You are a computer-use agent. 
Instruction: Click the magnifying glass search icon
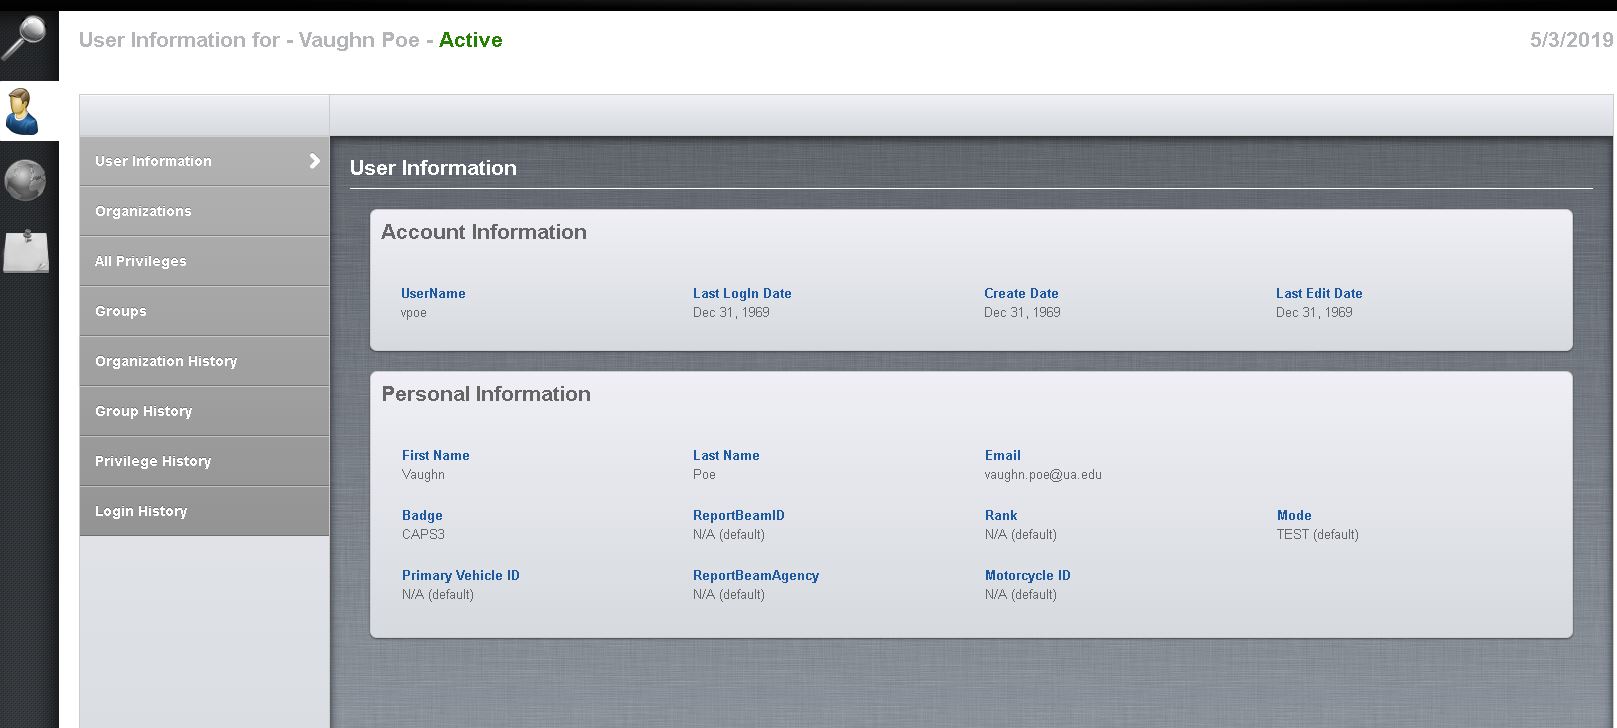click(x=25, y=40)
